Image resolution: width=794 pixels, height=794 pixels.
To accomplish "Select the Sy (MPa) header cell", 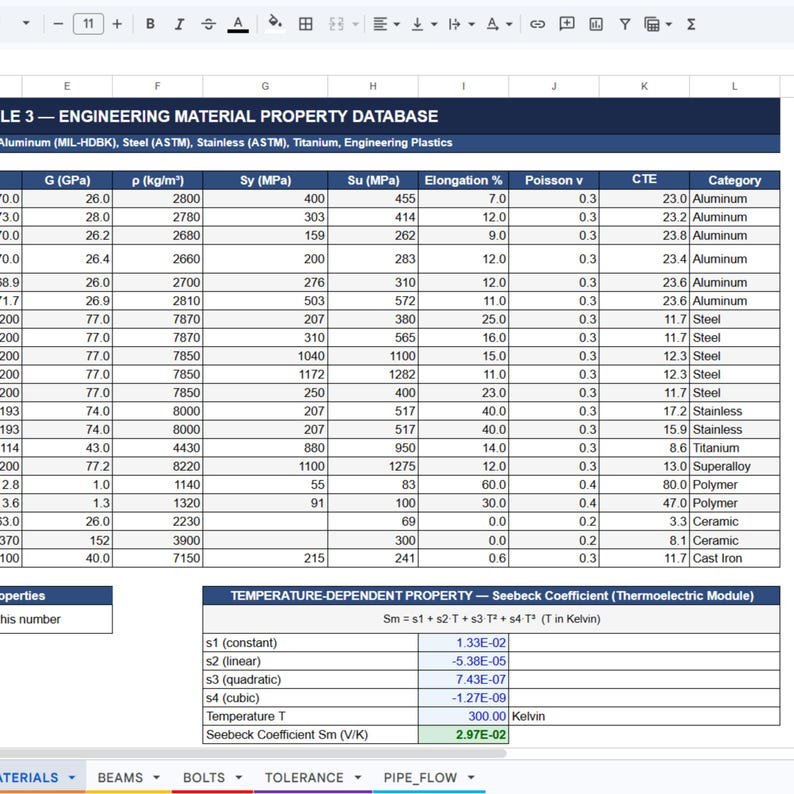I will tap(265, 180).
